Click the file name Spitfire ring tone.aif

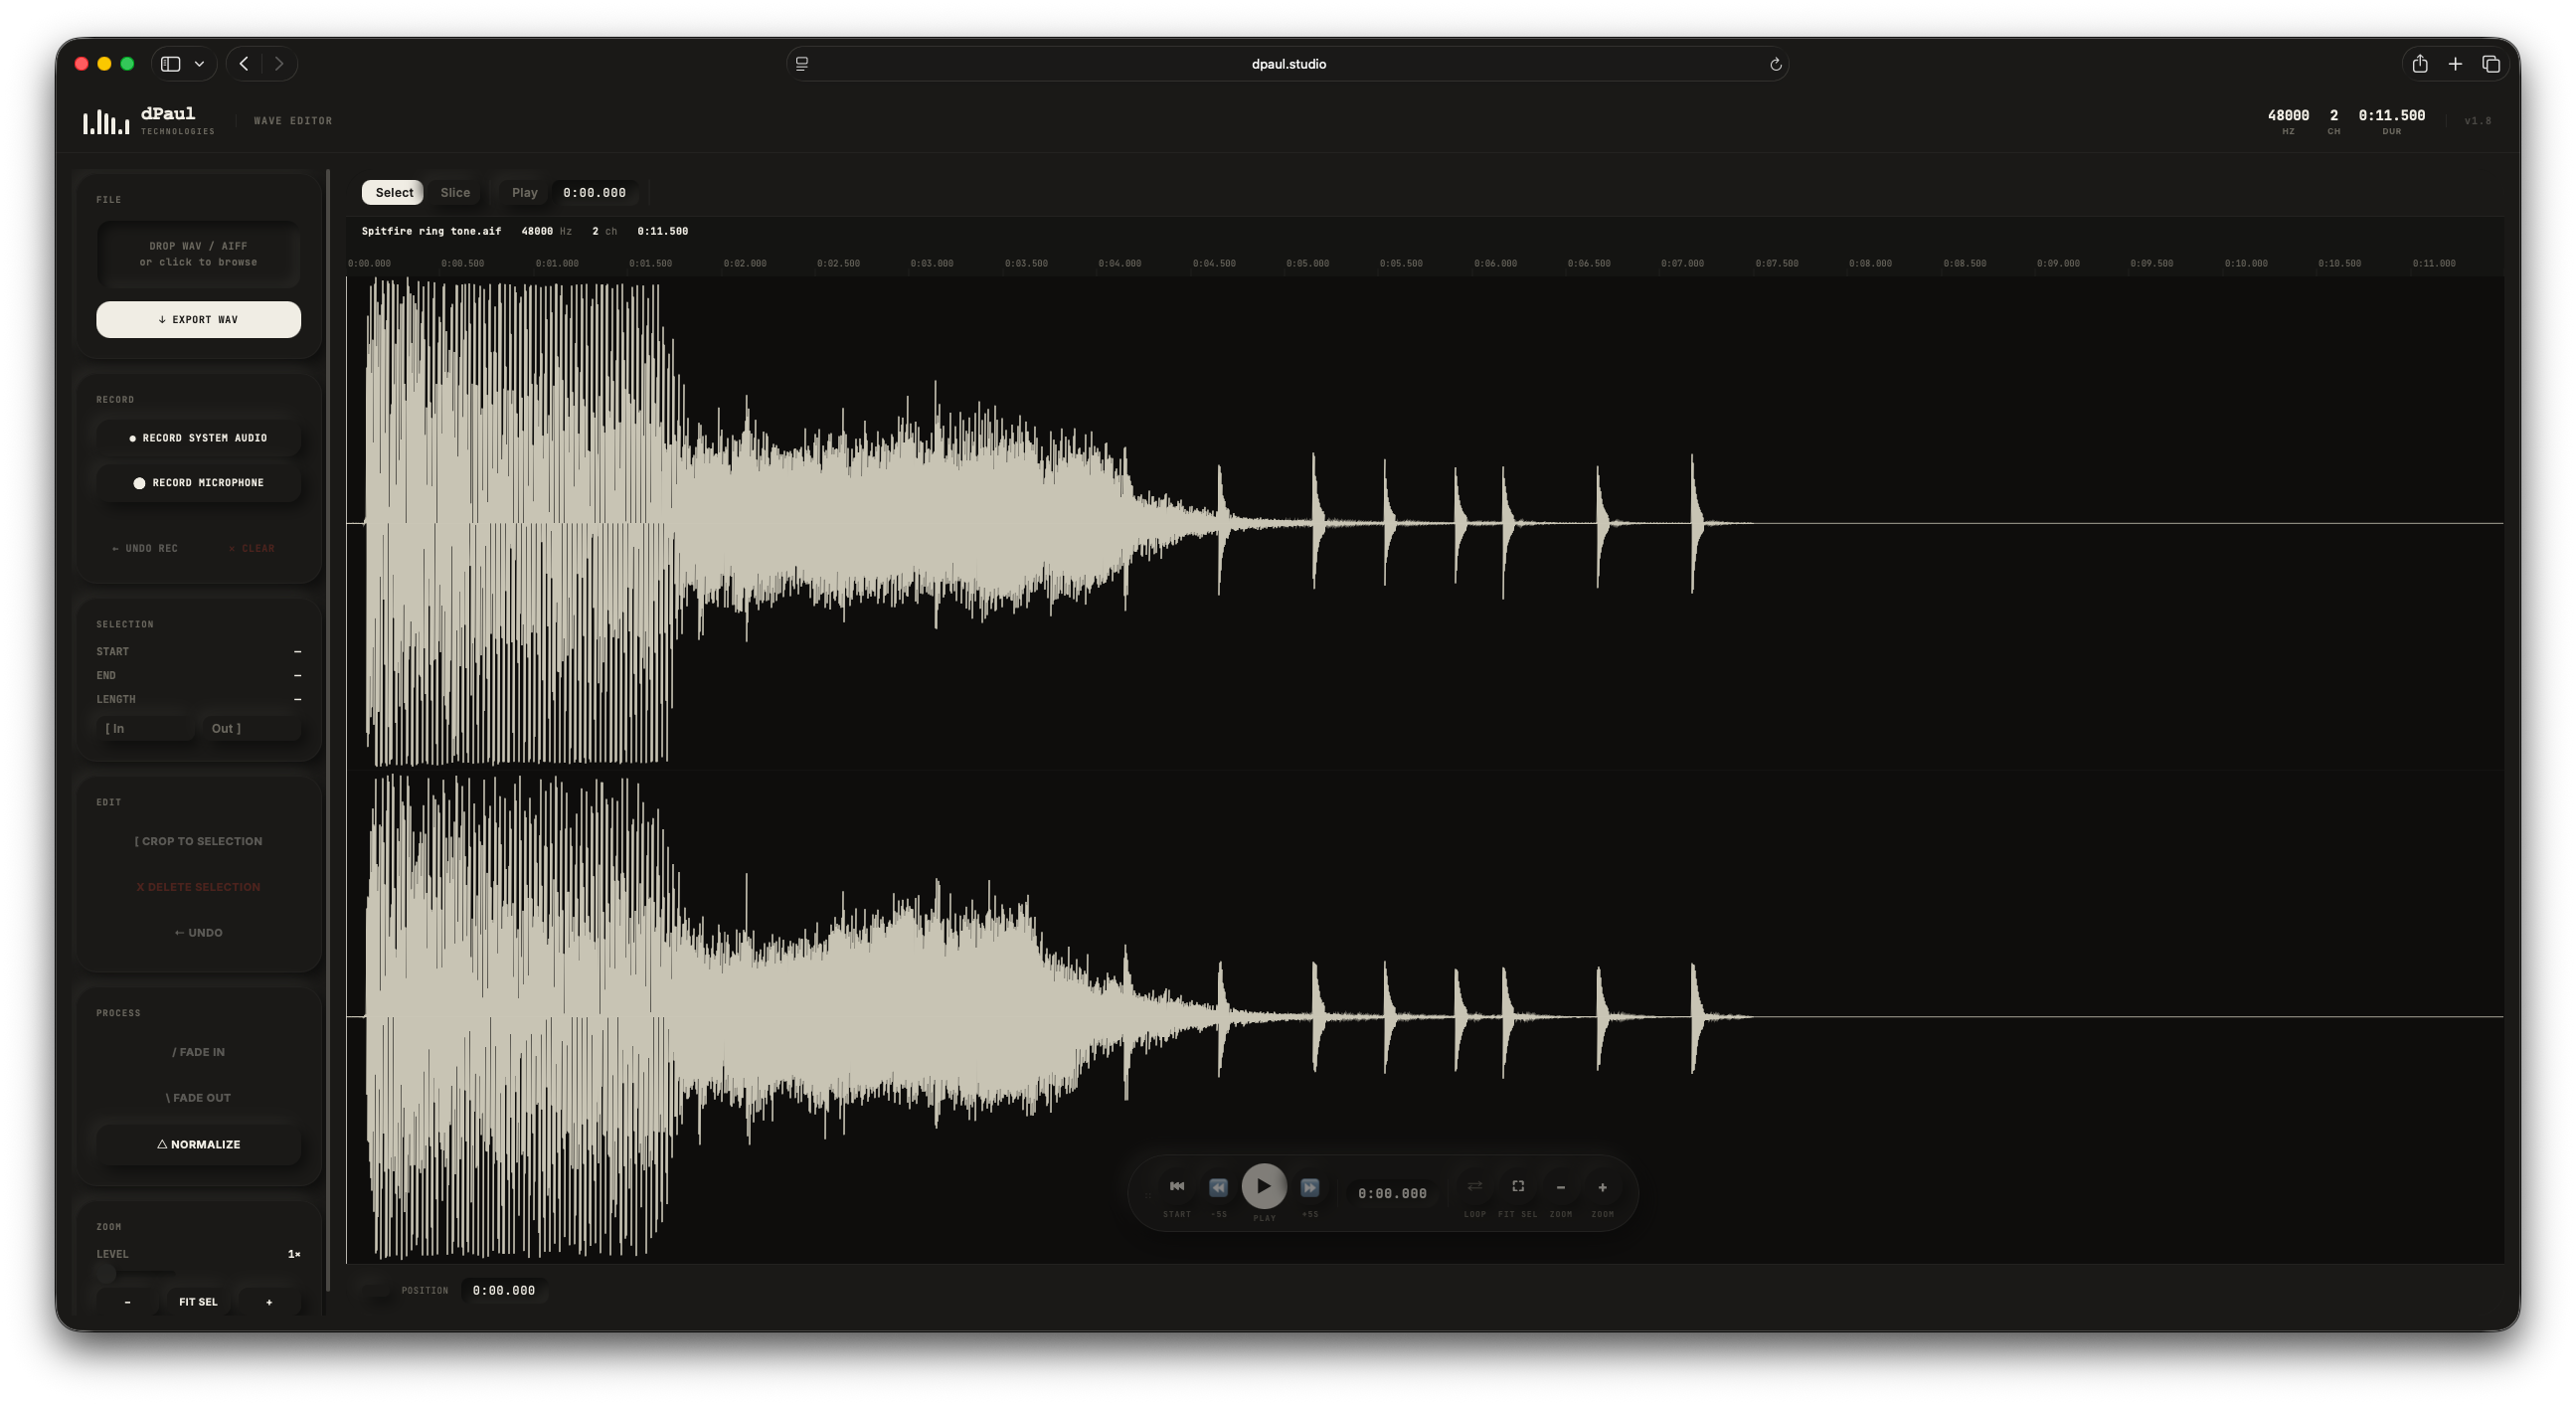(431, 231)
